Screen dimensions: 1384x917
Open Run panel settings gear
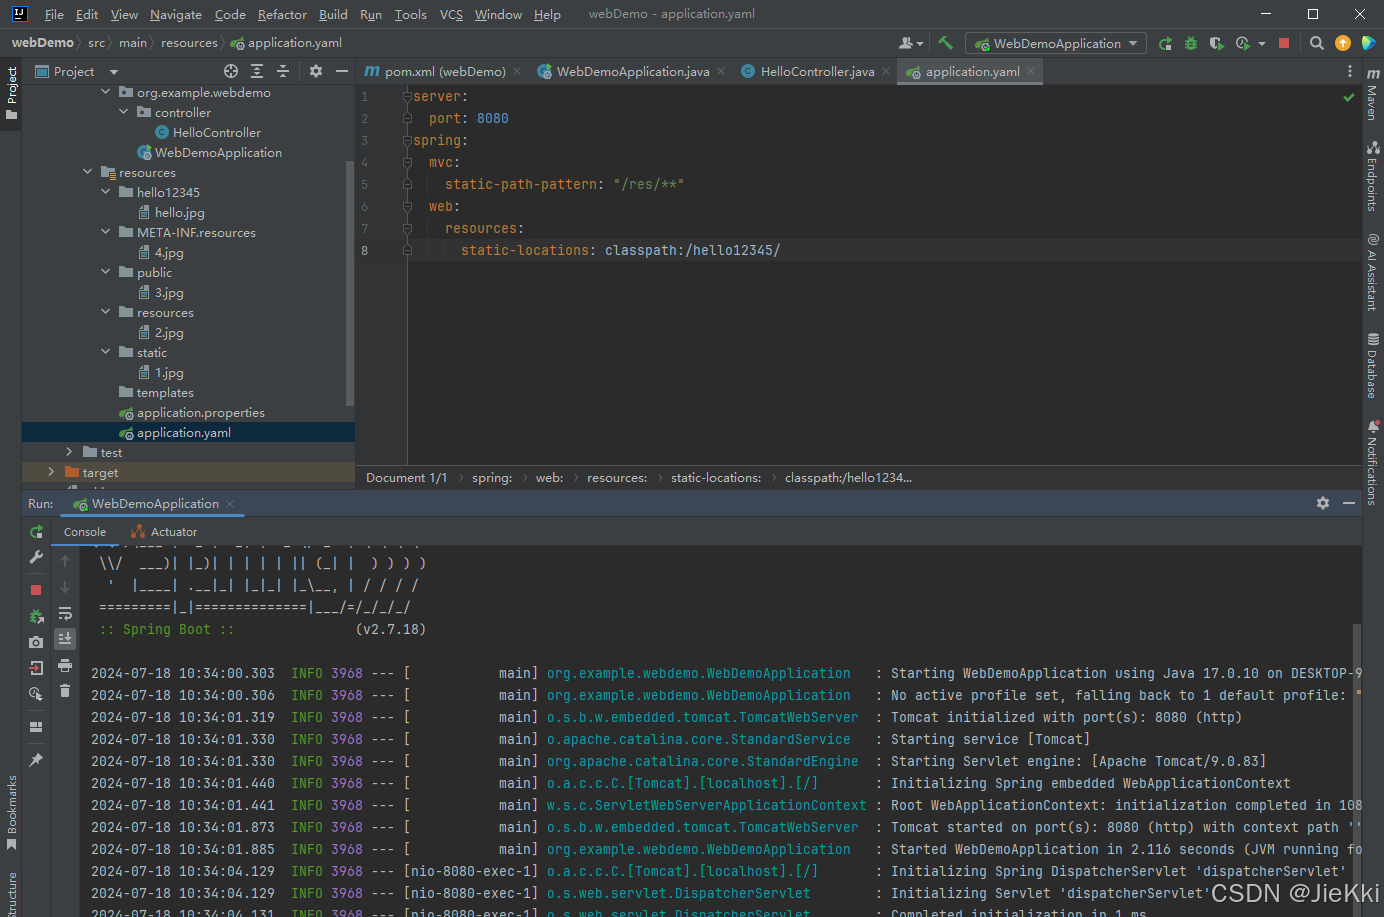1323,503
